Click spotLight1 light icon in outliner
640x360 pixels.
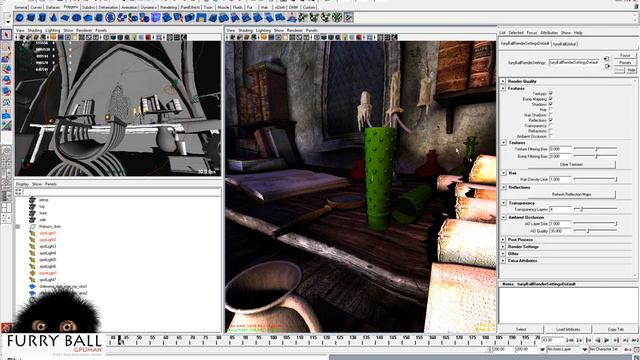(x=32, y=233)
